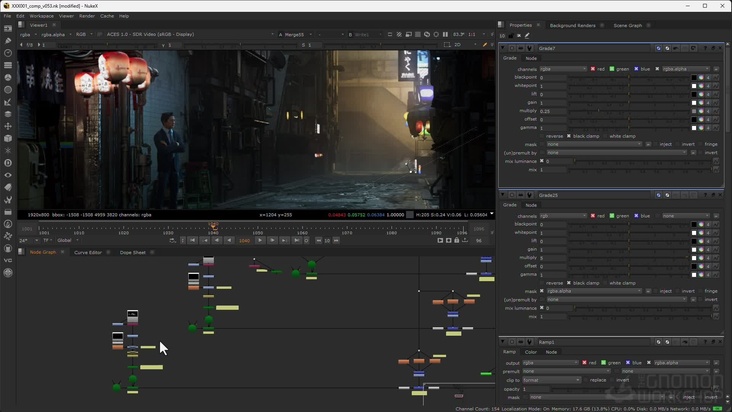Open the Grade7 mask channel dropdown
The image size is (732, 412).
click(x=592, y=144)
